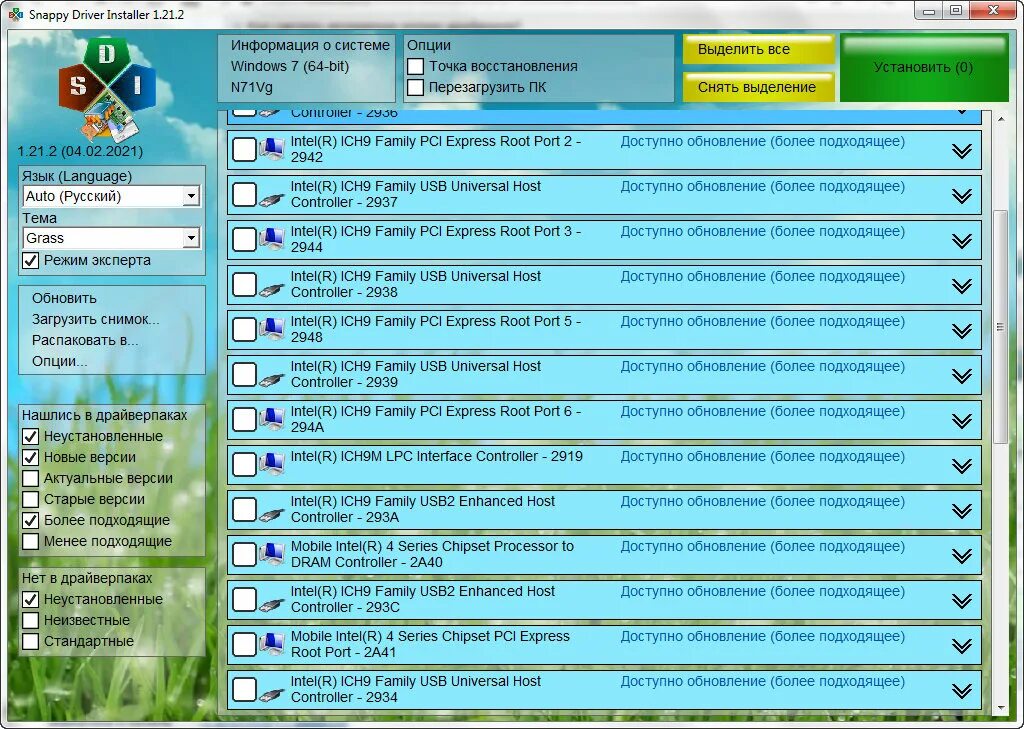The height and width of the screenshot is (729, 1024).
Task: Expand details for Root Port 5 - 2948
Action: click(x=961, y=331)
